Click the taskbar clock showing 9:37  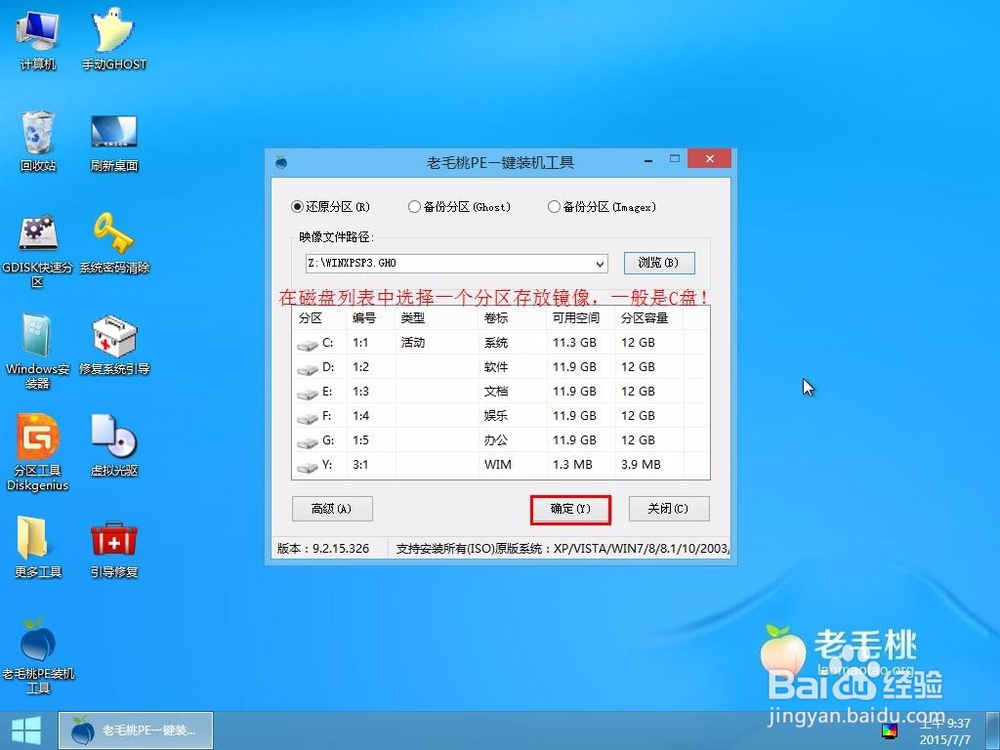(945, 731)
